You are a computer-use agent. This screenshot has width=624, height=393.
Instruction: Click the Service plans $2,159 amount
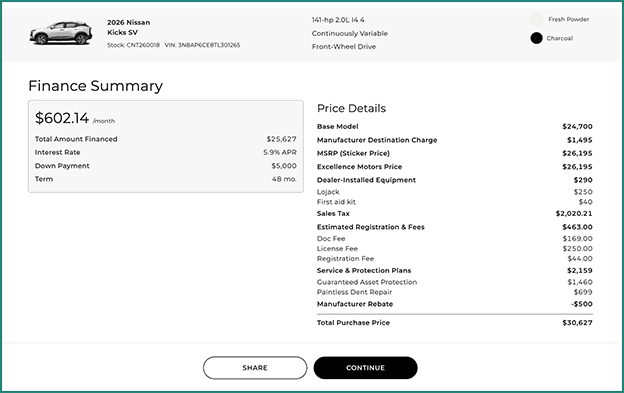coord(580,270)
